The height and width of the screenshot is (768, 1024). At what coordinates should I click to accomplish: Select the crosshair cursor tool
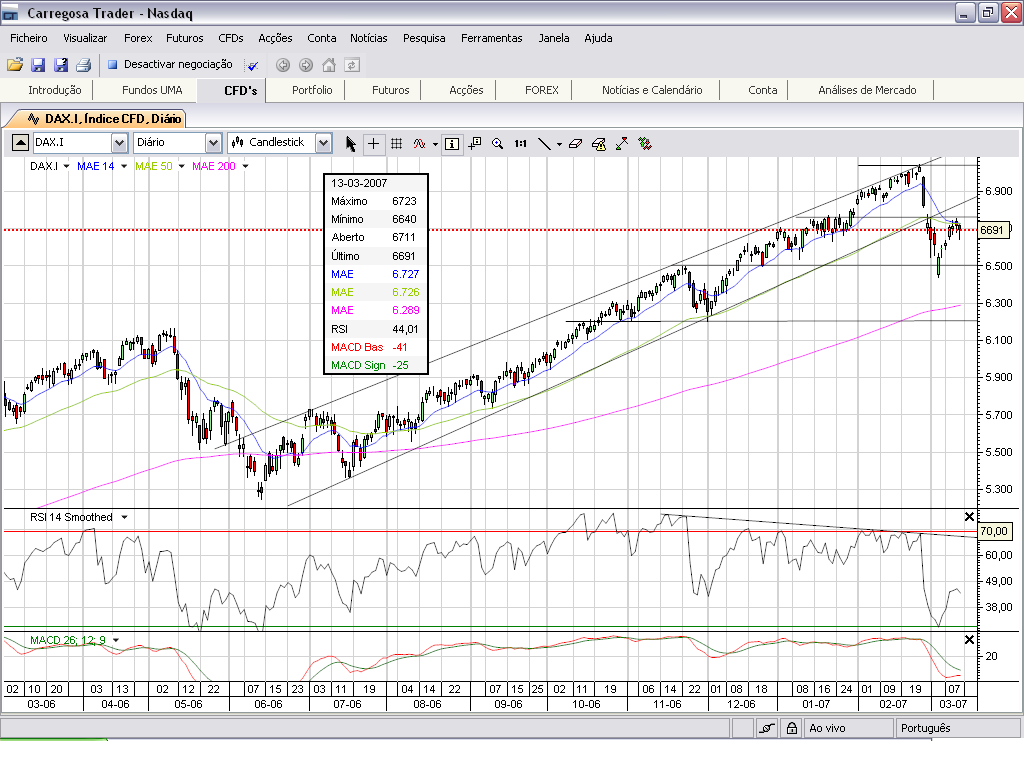point(374,144)
